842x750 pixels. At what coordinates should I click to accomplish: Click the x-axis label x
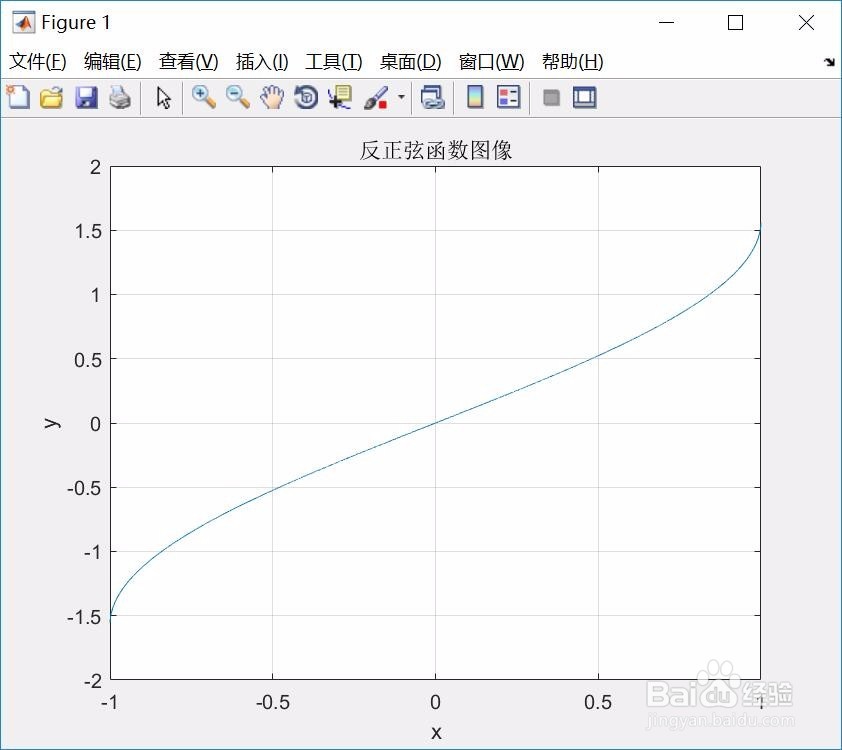(436, 732)
